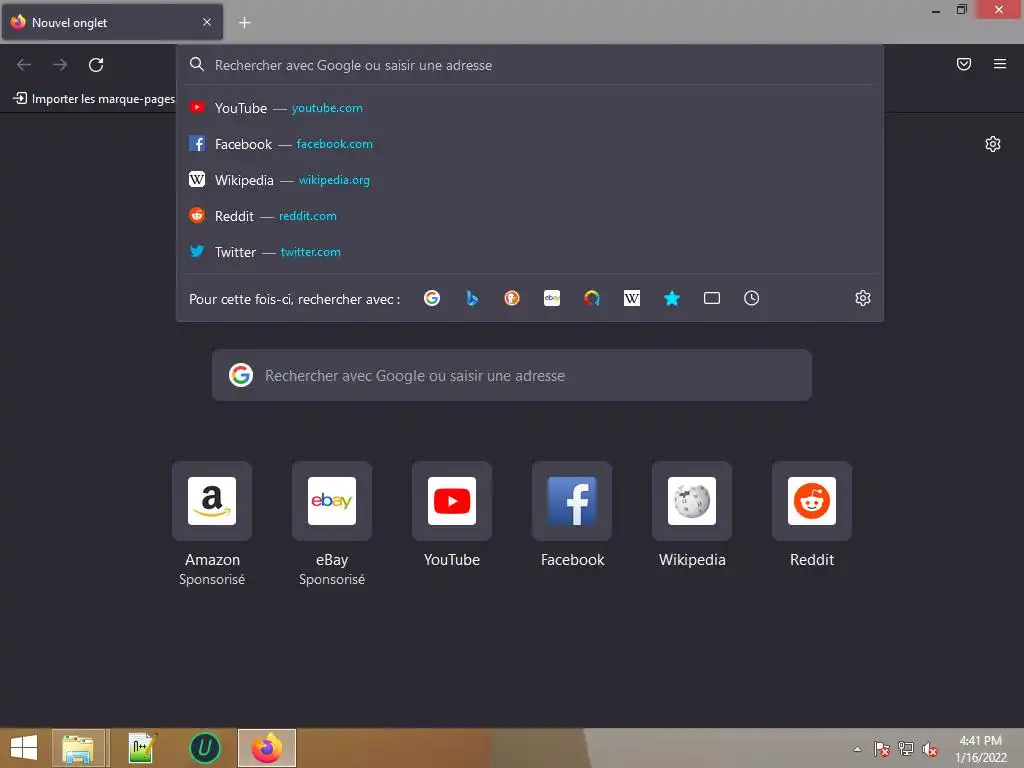Open the taskbar clock showing 4:41 PM
1024x768 pixels.
pyautogui.click(x=980, y=749)
